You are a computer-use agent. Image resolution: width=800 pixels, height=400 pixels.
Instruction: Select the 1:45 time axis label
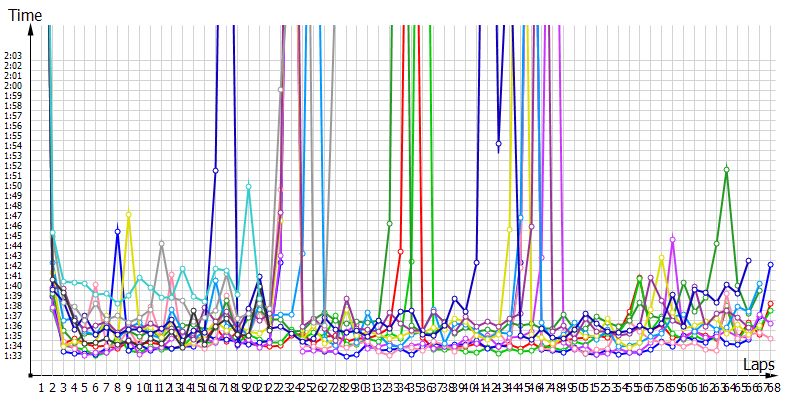click(x=13, y=236)
